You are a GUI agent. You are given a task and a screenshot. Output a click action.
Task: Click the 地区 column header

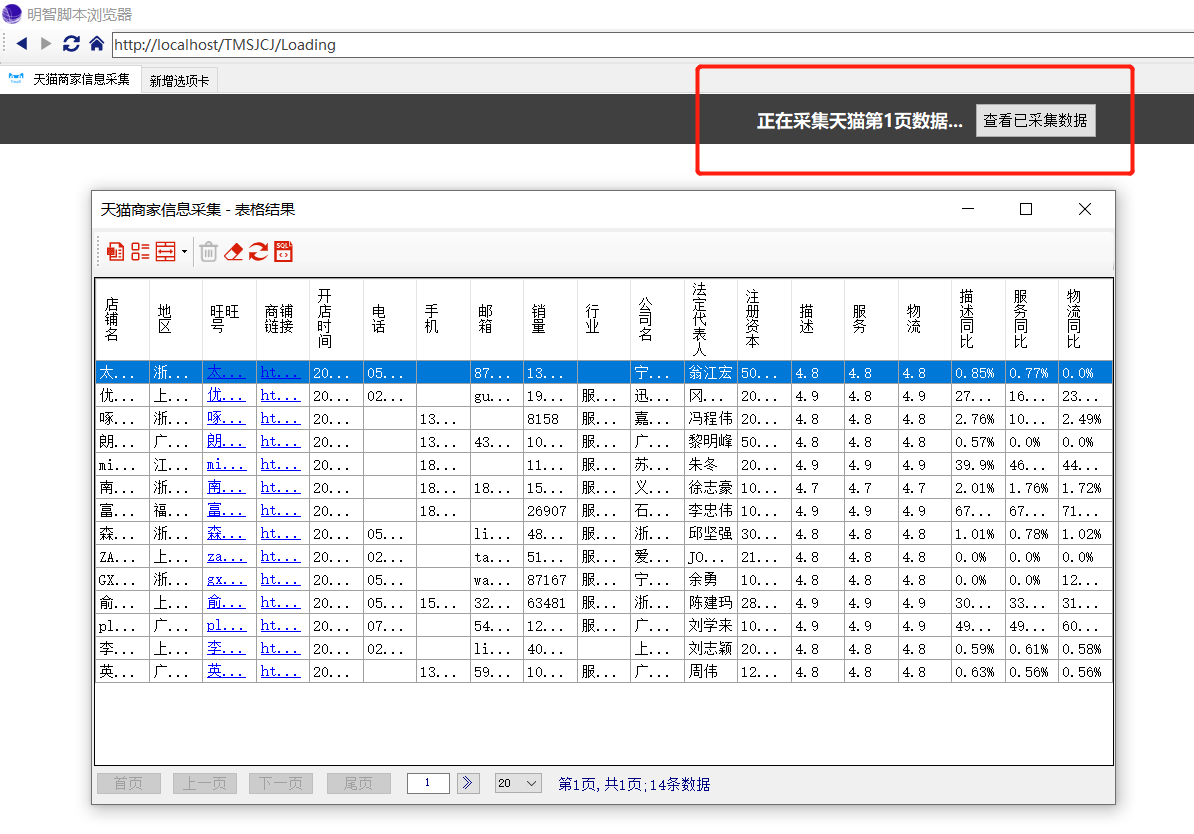pyautogui.click(x=176, y=319)
